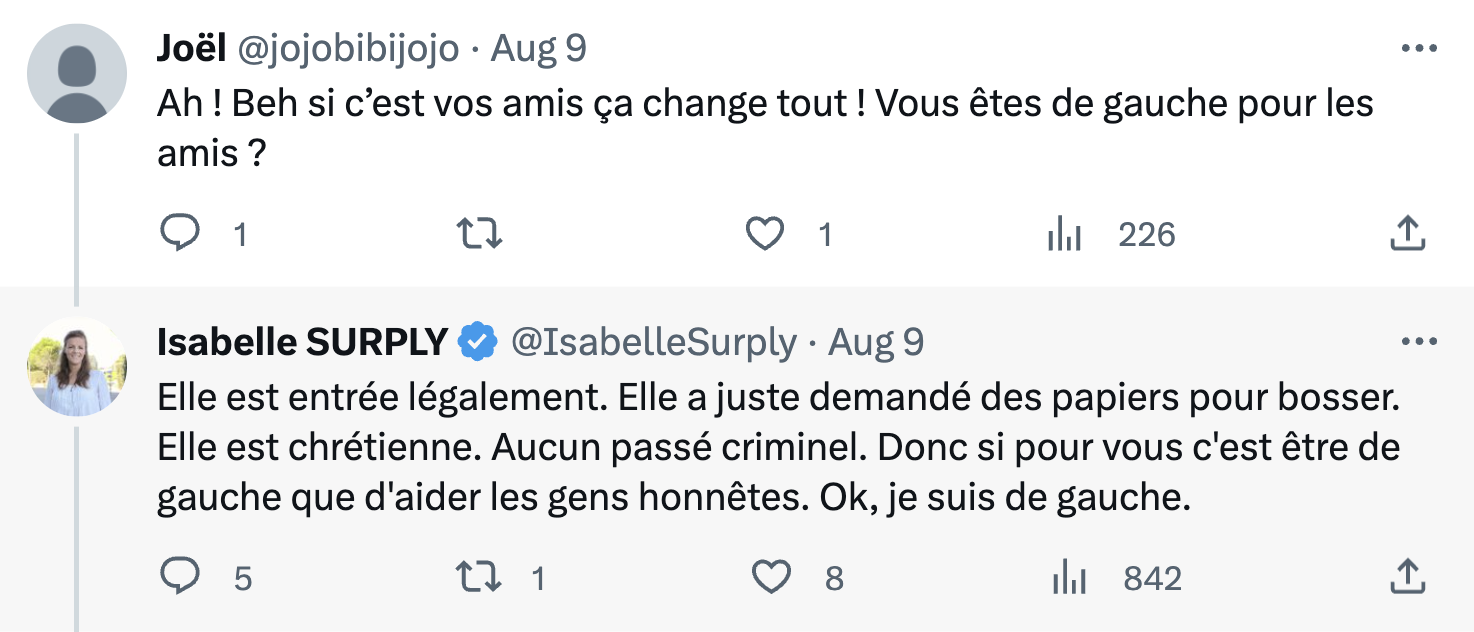Image resolution: width=1474 pixels, height=632 pixels.
Task: Open the Isabelle SURPLY display name
Action: [x=302, y=343]
